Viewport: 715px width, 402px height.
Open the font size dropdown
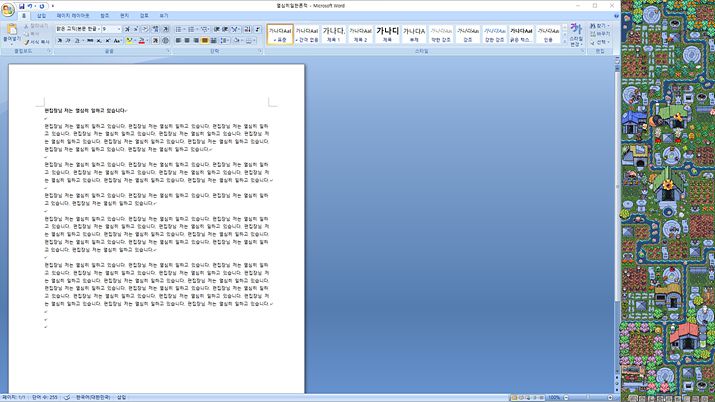(119, 29)
